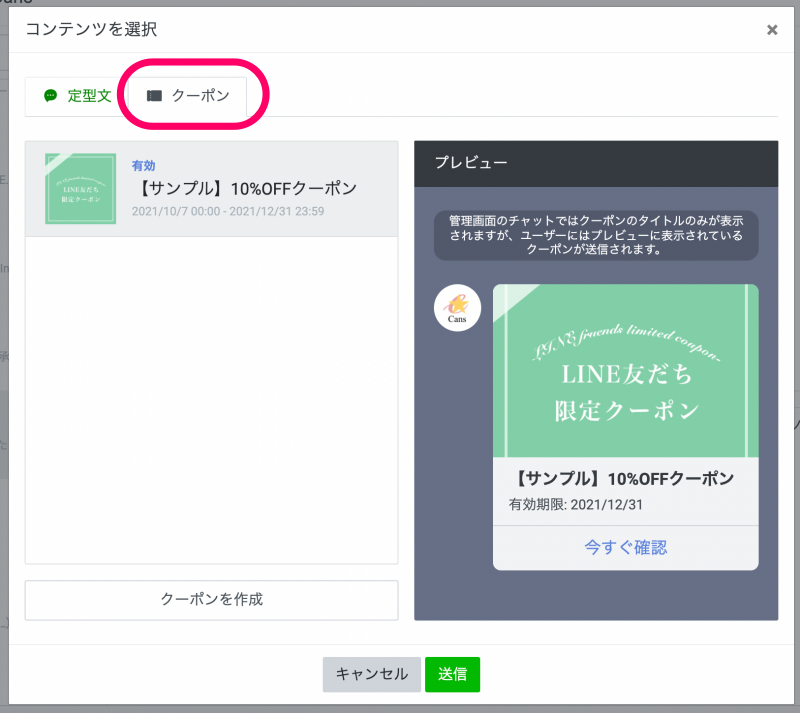Cancel with the キャンセル button
The image size is (800, 713).
(371, 674)
